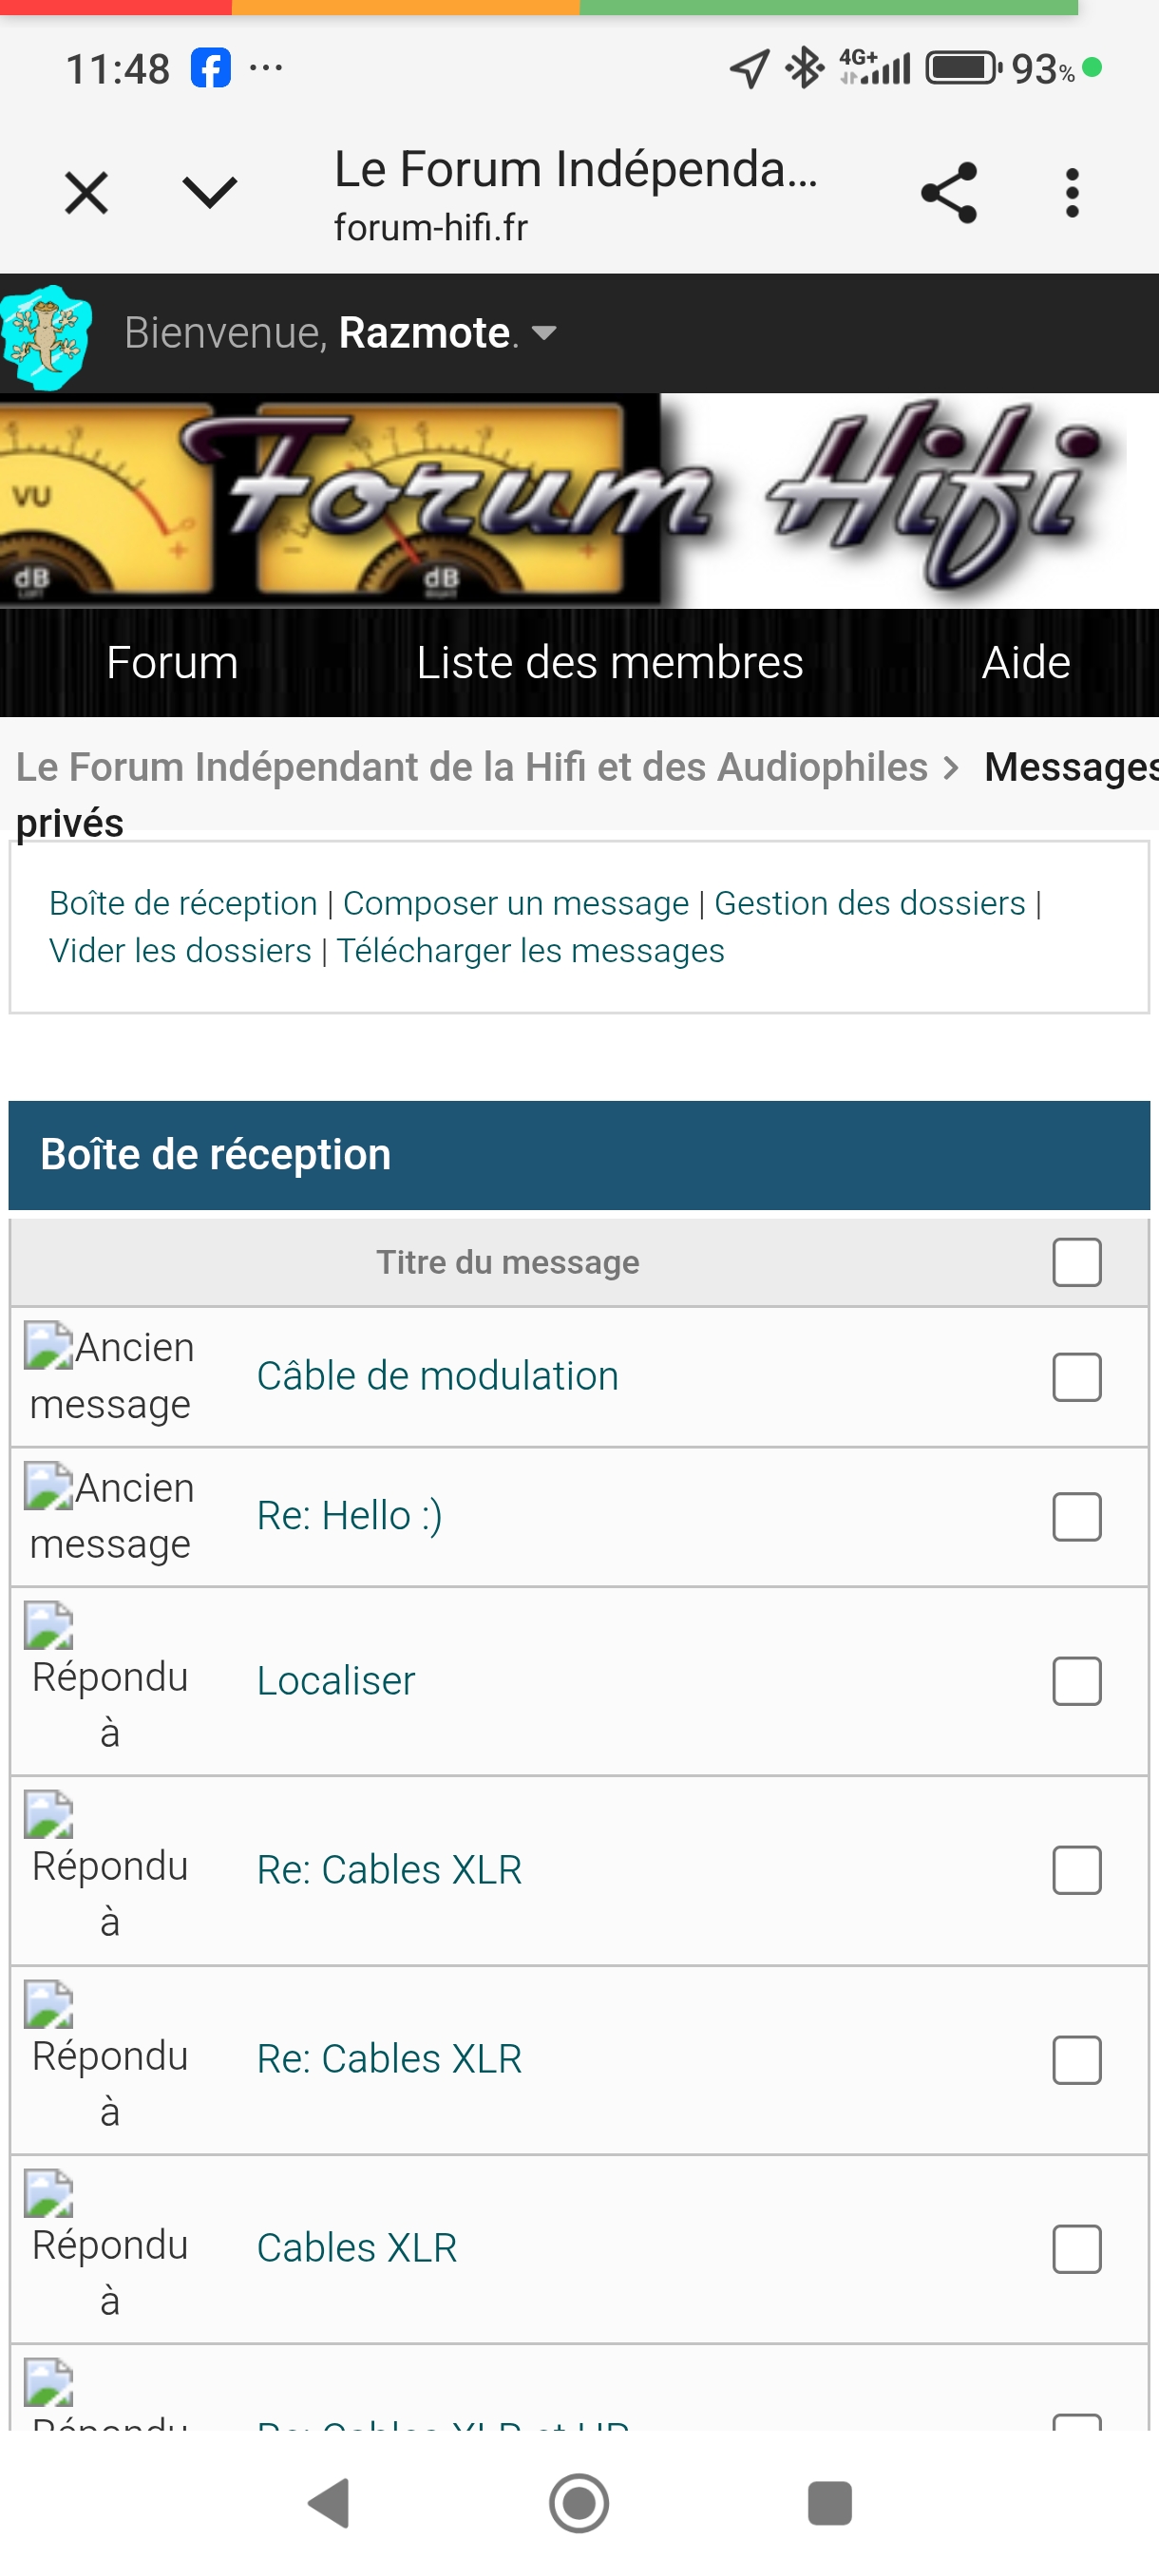Tick the Re: Hello :) message checkbox

pos(1077,1517)
